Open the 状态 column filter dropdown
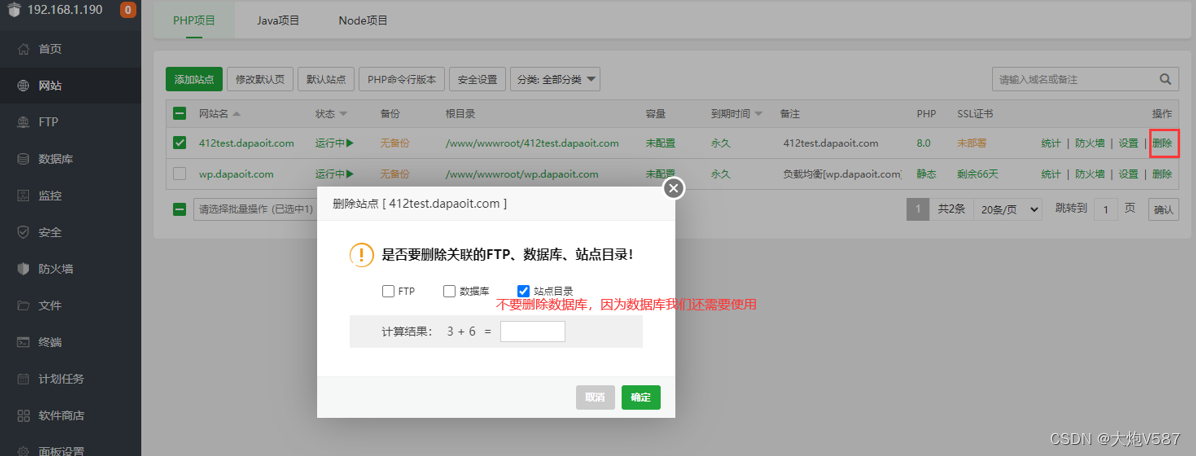Image resolution: width=1196 pixels, height=456 pixels. [x=343, y=114]
